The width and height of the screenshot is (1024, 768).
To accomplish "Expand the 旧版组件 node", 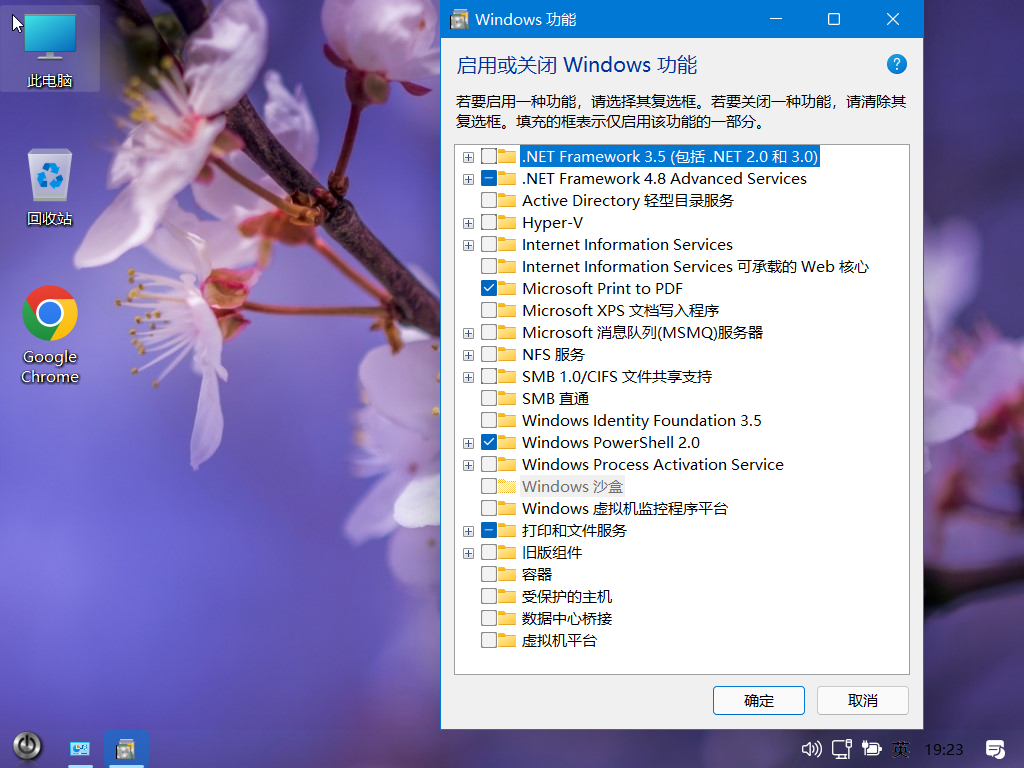I will pos(468,553).
